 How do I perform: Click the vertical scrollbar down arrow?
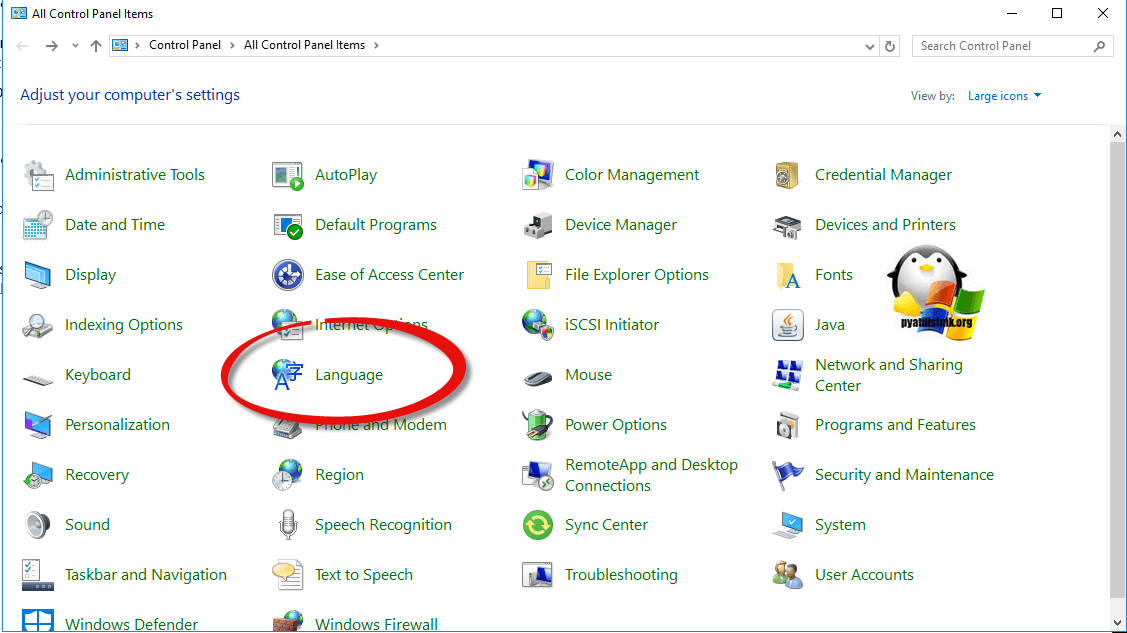click(1118, 621)
